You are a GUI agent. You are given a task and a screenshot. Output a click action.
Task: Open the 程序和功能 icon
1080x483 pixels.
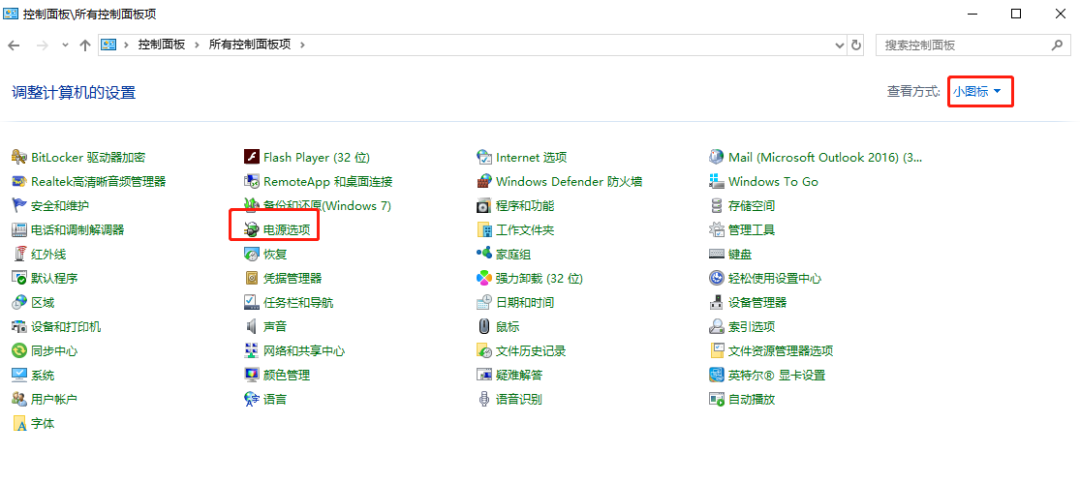[x=484, y=206]
